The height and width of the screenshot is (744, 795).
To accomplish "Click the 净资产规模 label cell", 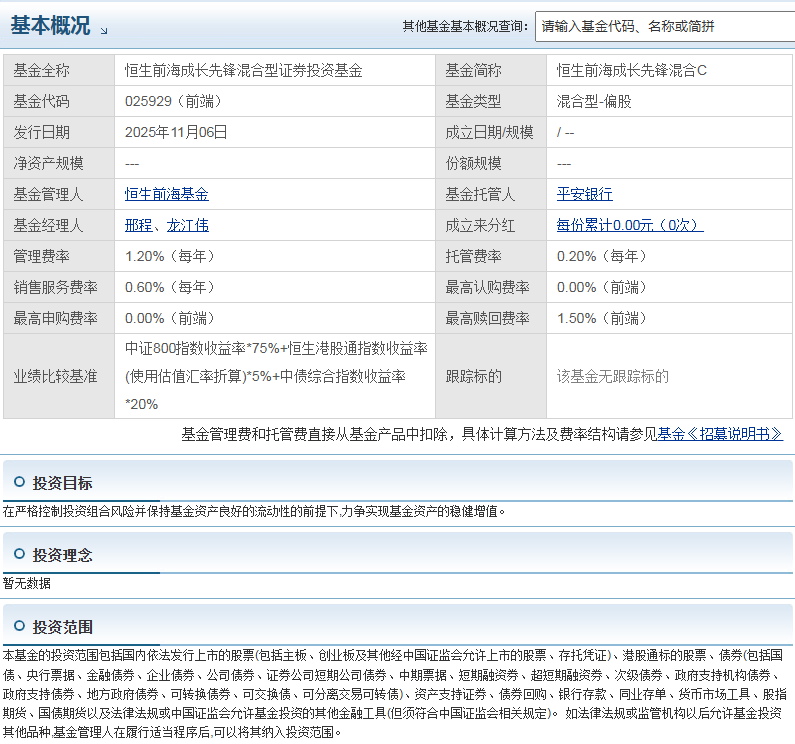I will pyautogui.click(x=59, y=163).
